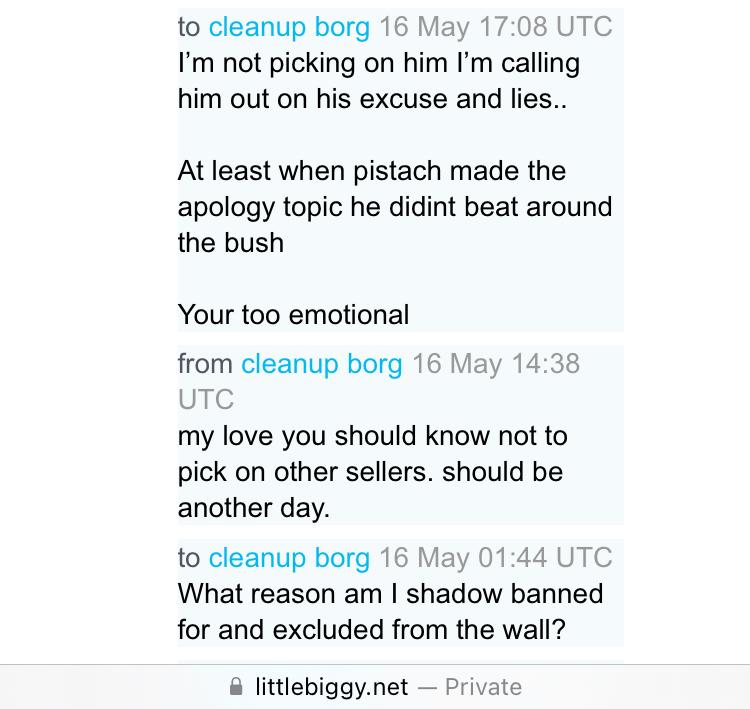Click the "to" label in 01:44 message

(189, 557)
